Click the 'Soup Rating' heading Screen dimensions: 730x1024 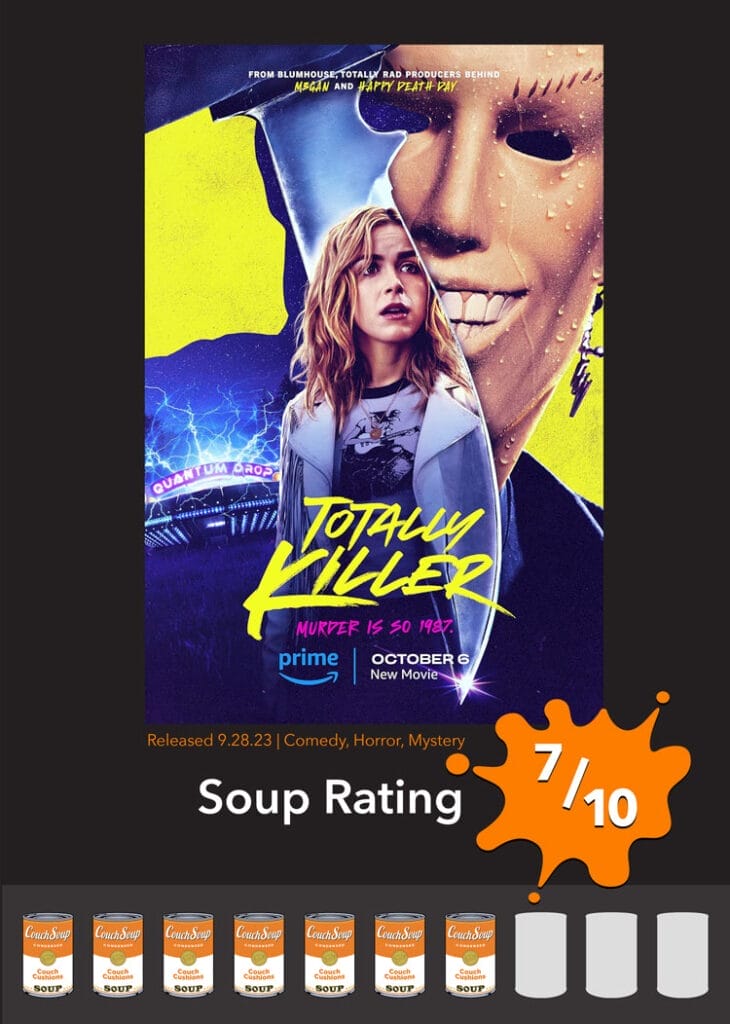[x=330, y=798]
